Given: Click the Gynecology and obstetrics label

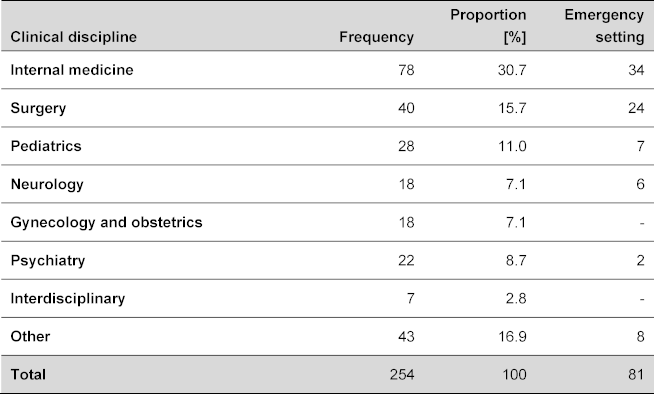Looking at the screenshot, I should [x=106, y=222].
